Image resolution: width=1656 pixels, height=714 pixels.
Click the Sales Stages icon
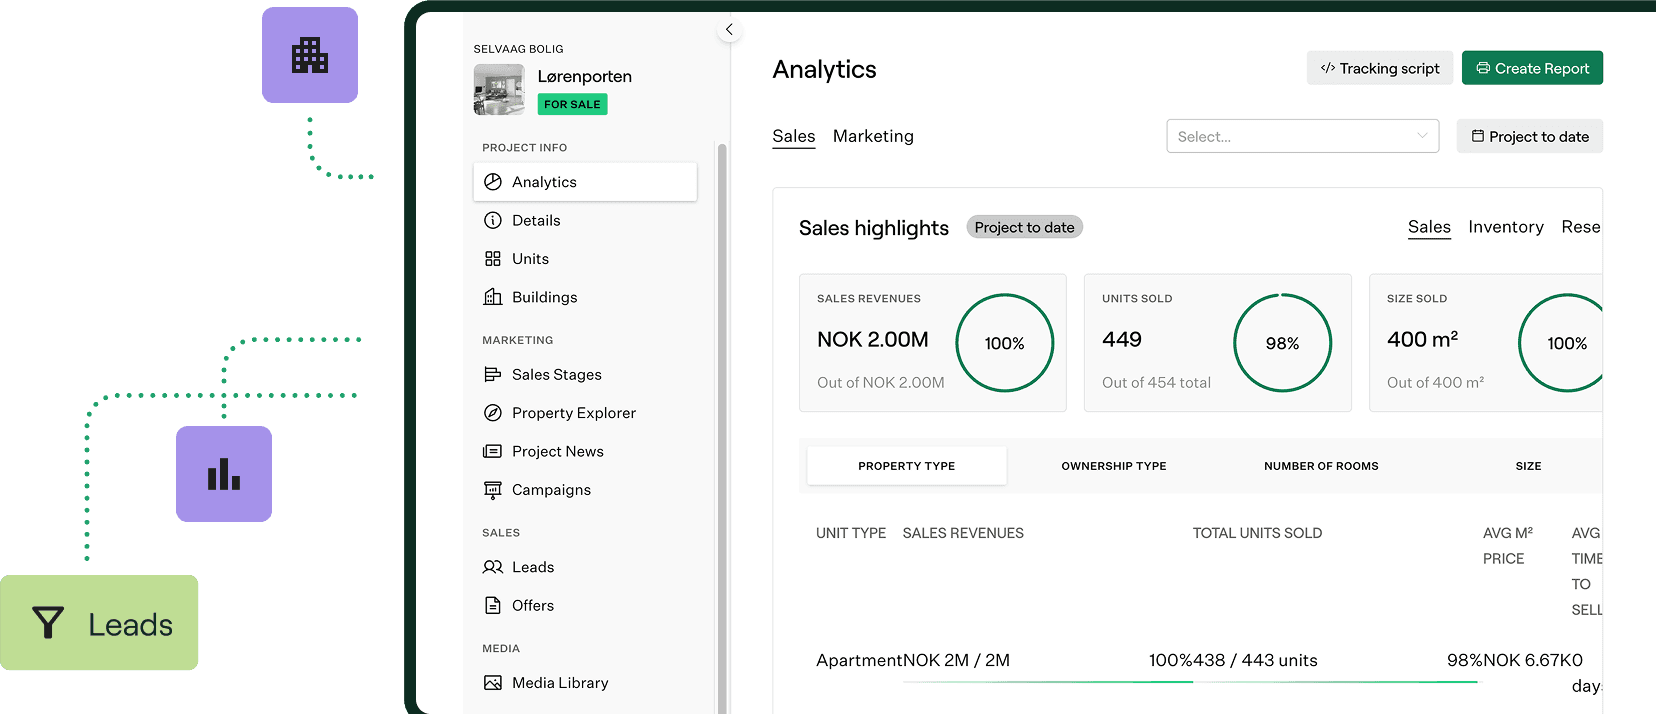[x=493, y=375]
